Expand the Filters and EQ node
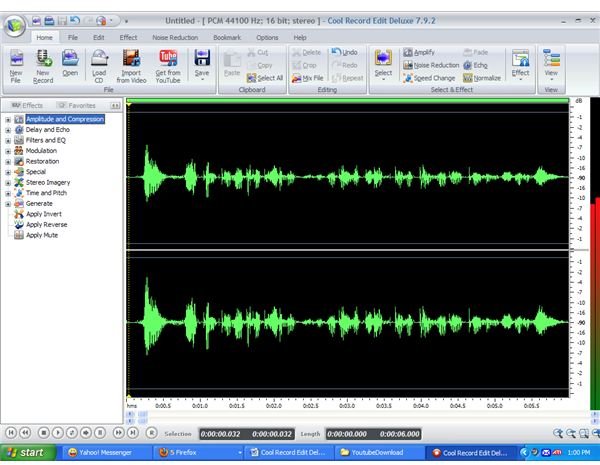 click(8, 141)
